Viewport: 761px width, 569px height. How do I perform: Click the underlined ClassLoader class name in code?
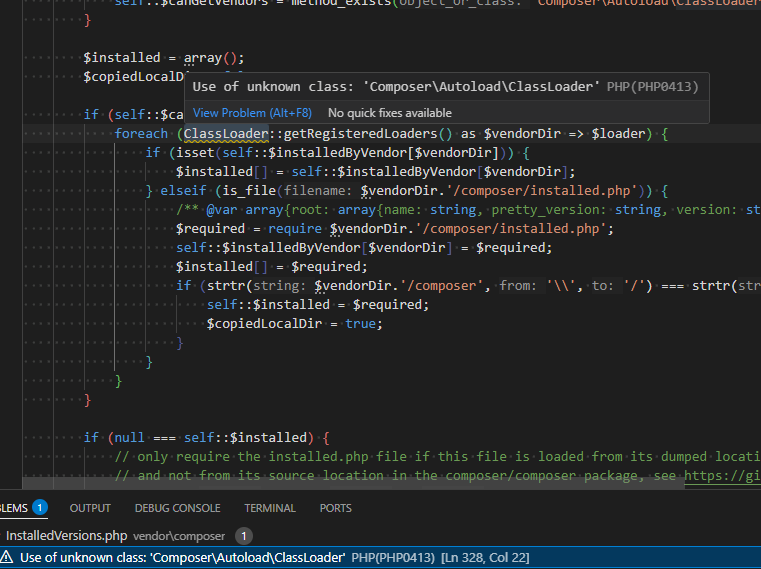coord(225,134)
